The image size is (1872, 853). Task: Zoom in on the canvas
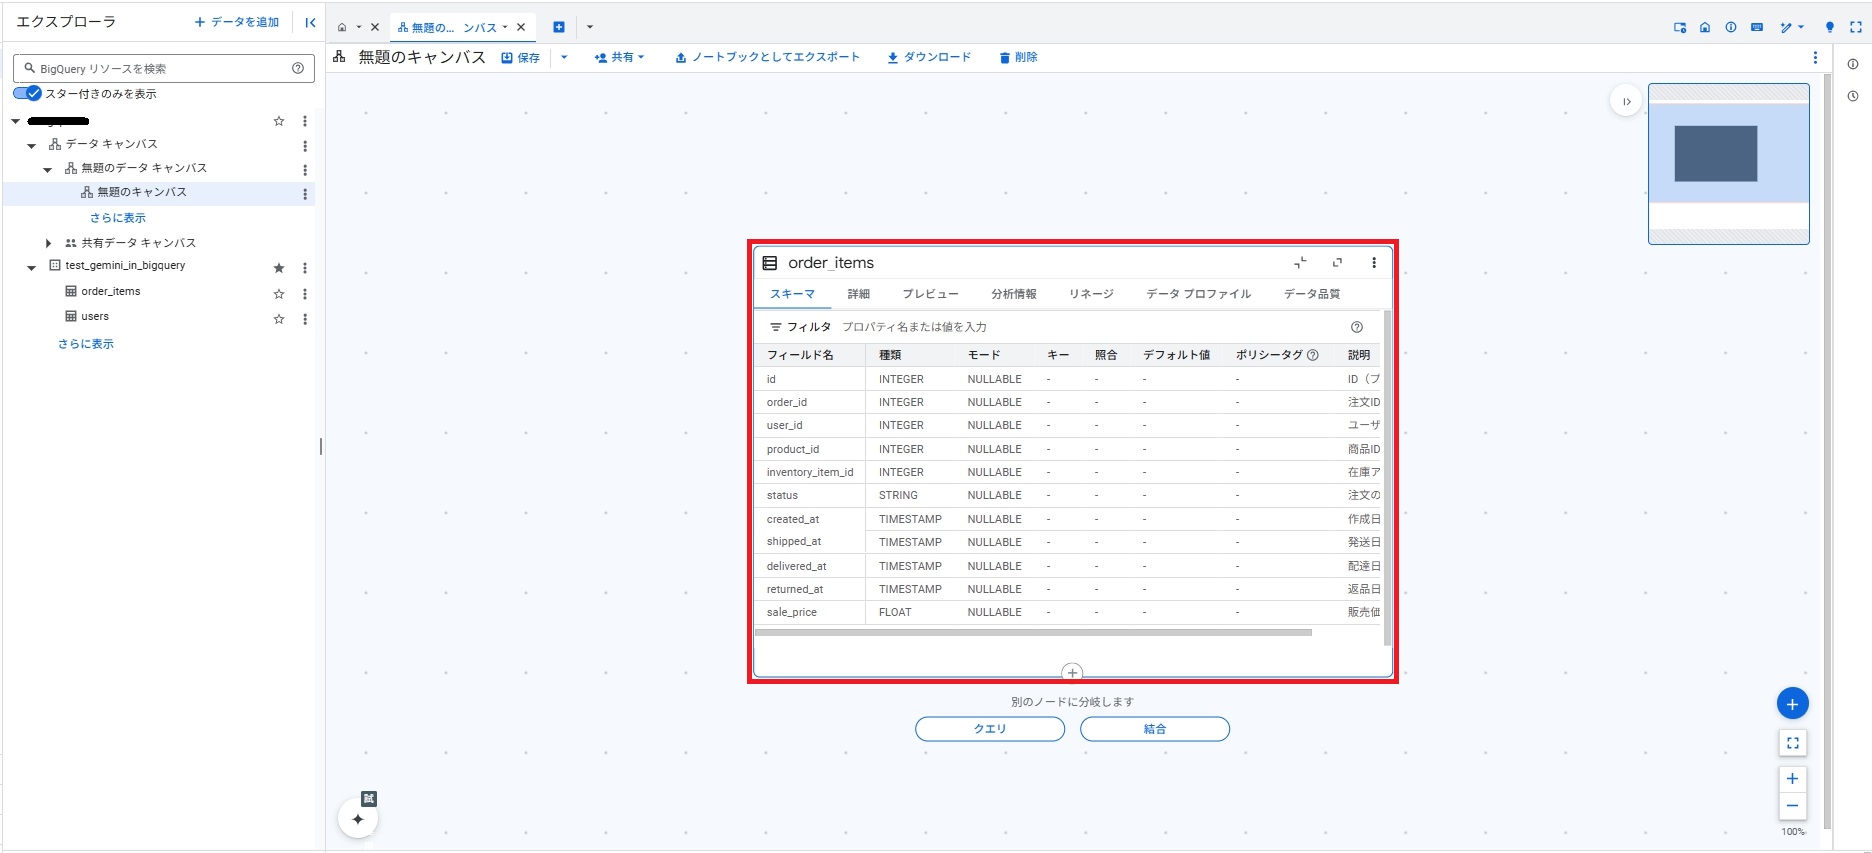(1792, 778)
